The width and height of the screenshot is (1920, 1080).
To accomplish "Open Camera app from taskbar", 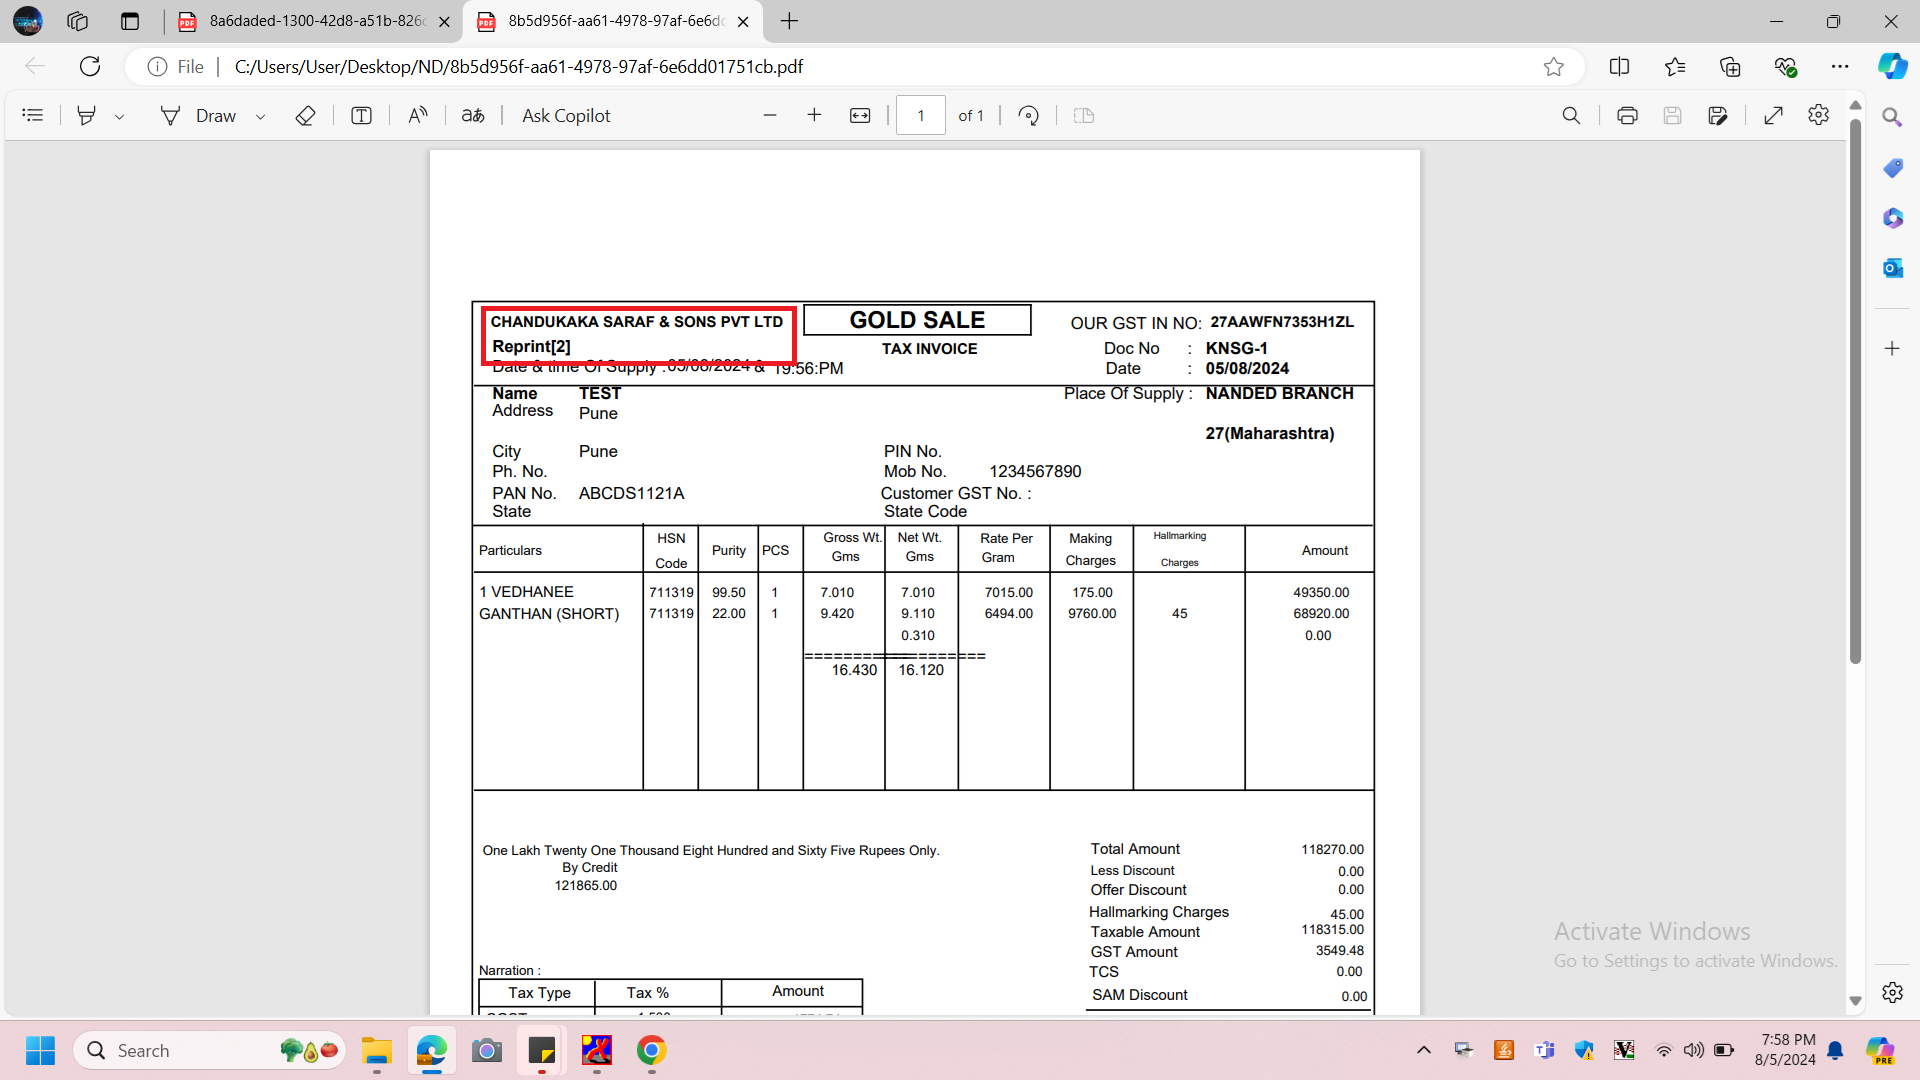I will pyautogui.click(x=486, y=1051).
